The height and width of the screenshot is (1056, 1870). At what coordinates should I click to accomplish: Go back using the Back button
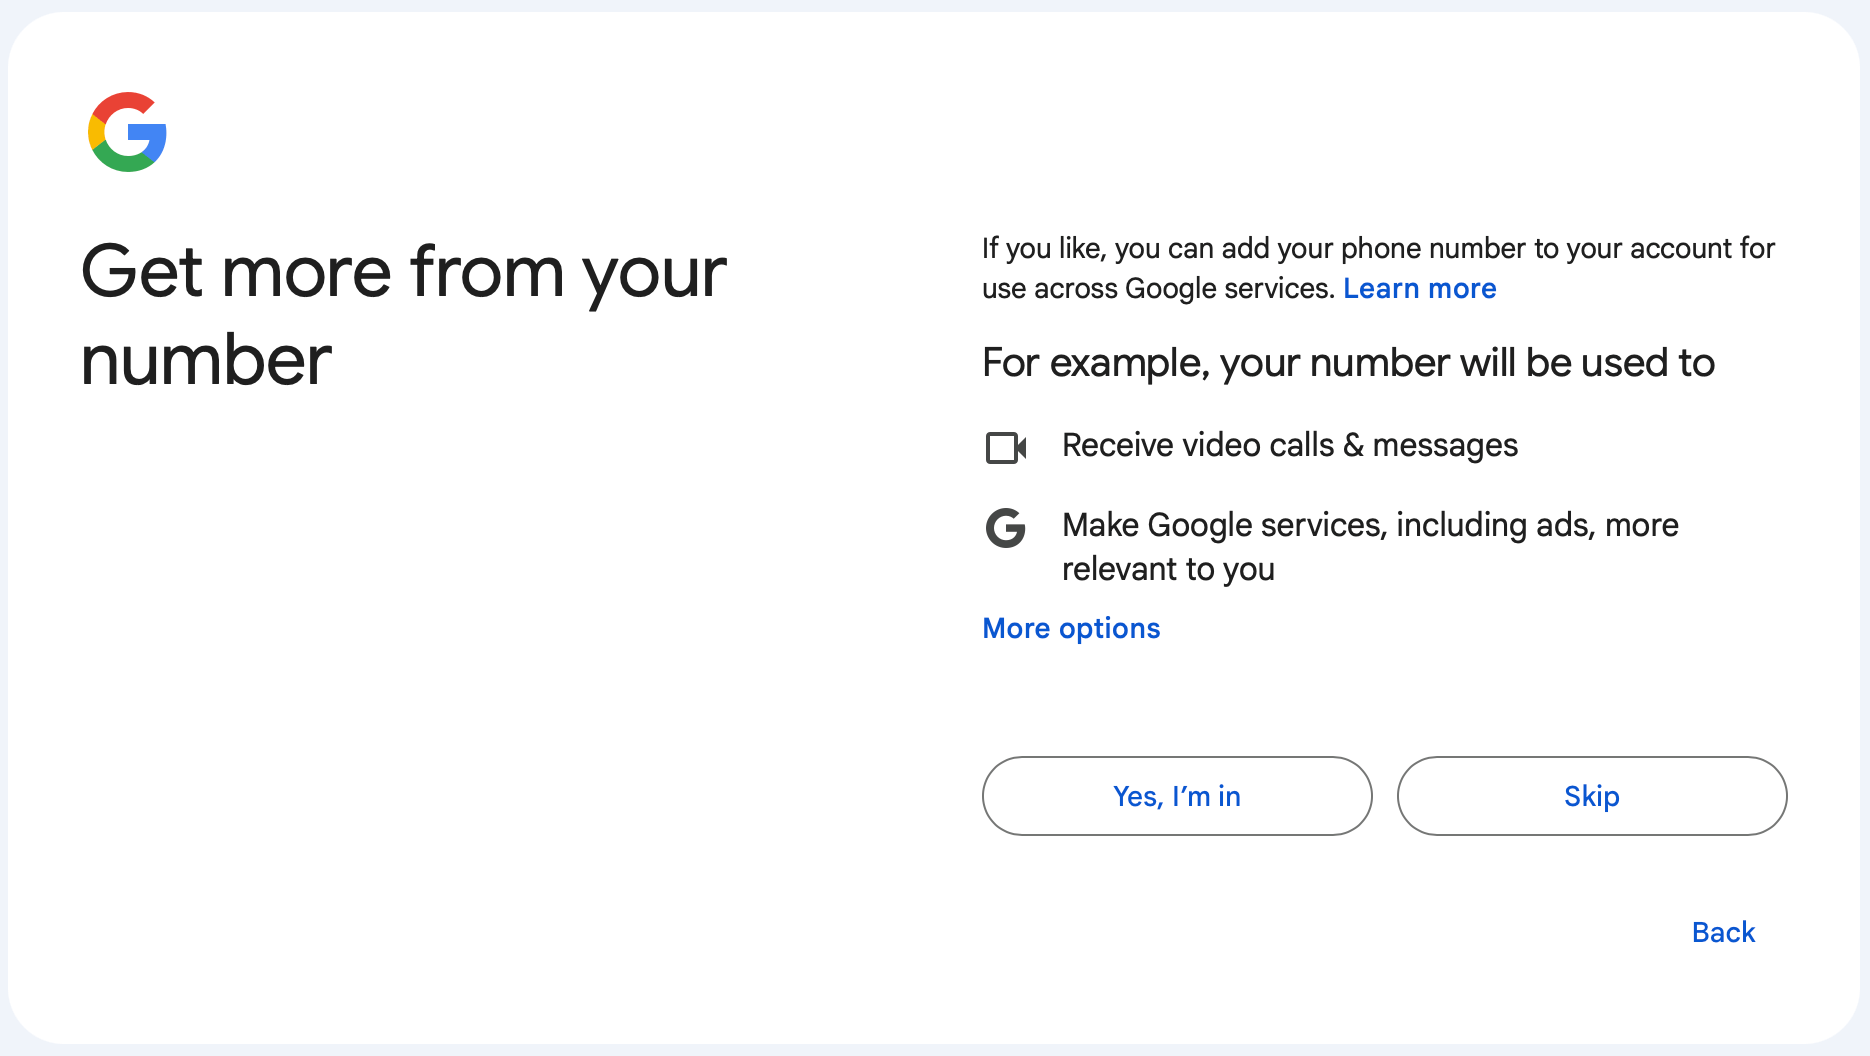[1722, 932]
